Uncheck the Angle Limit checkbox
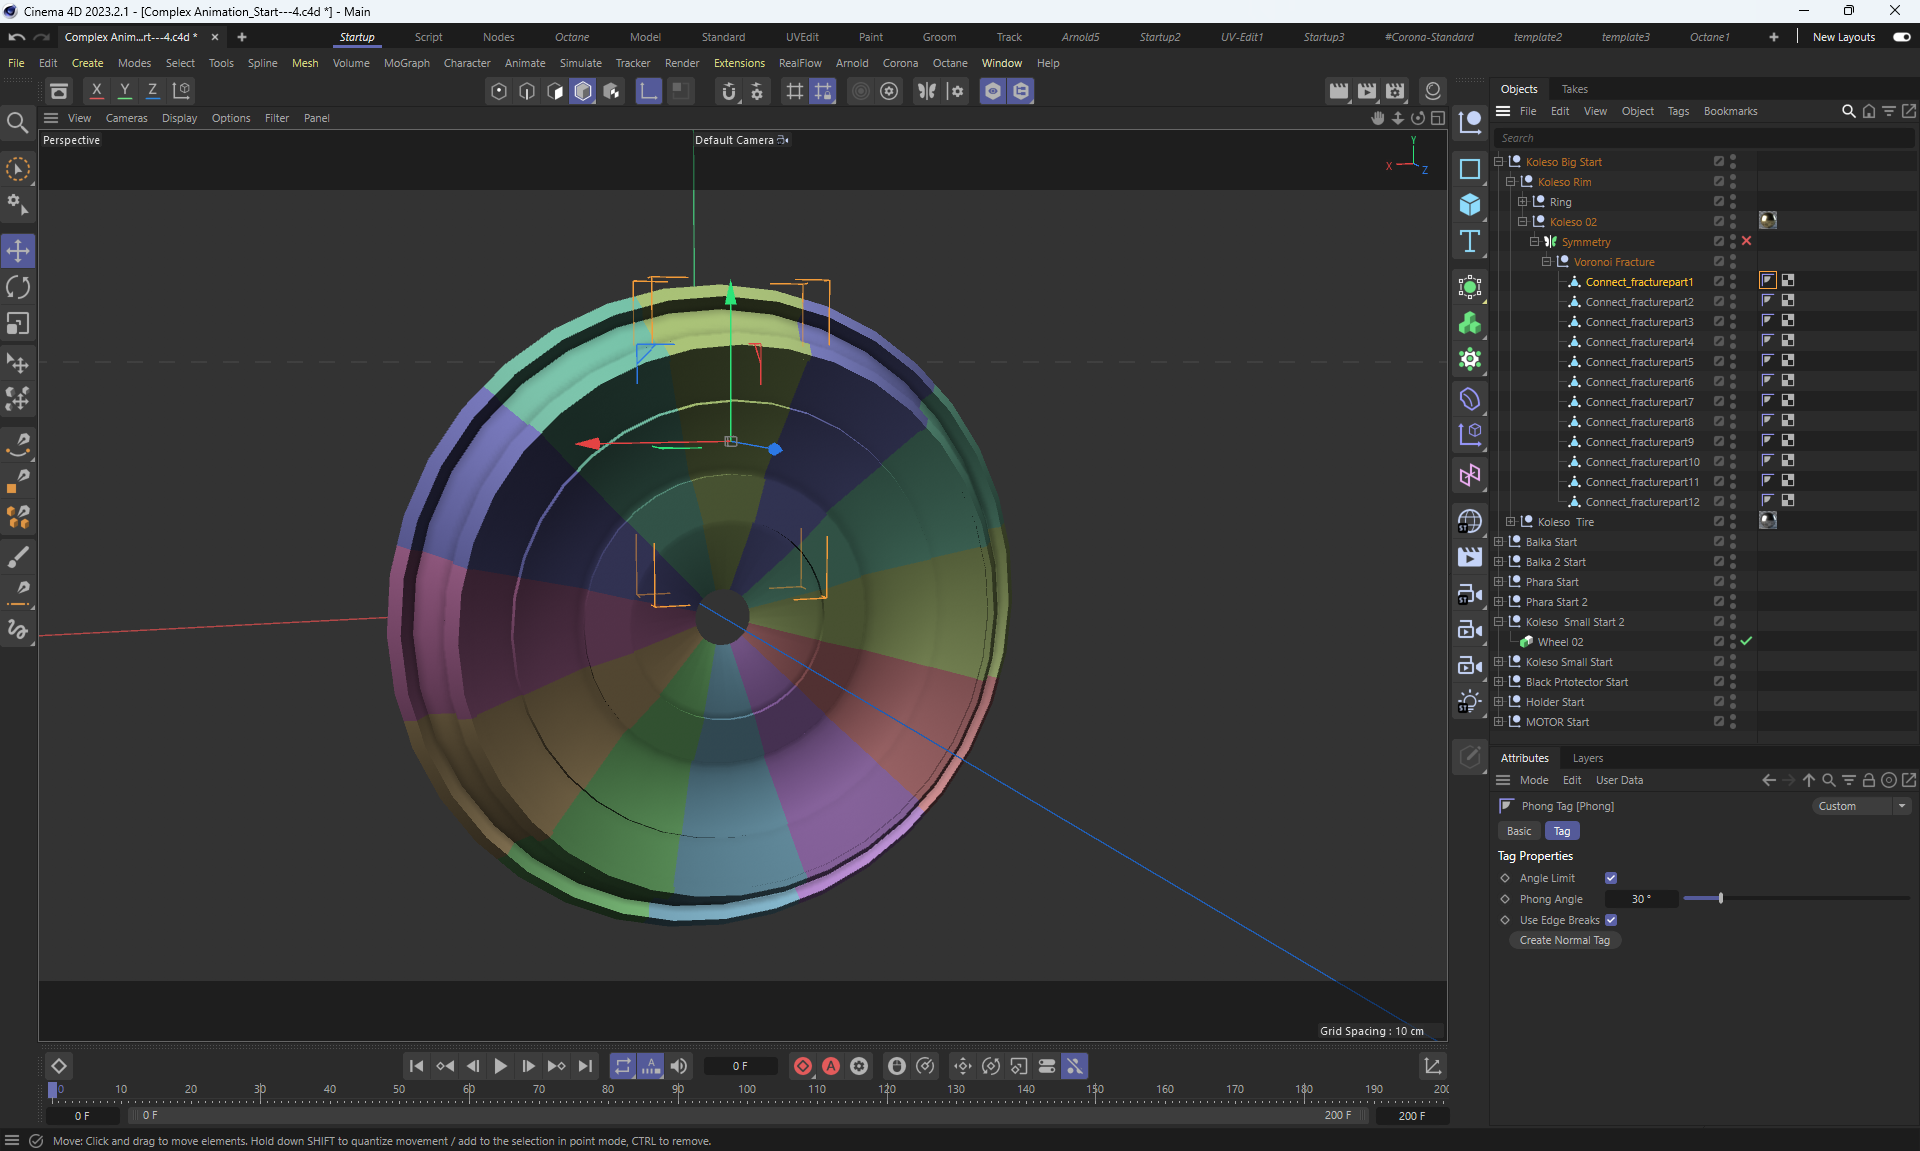Screen dimensions: 1920x1151 point(1611,878)
